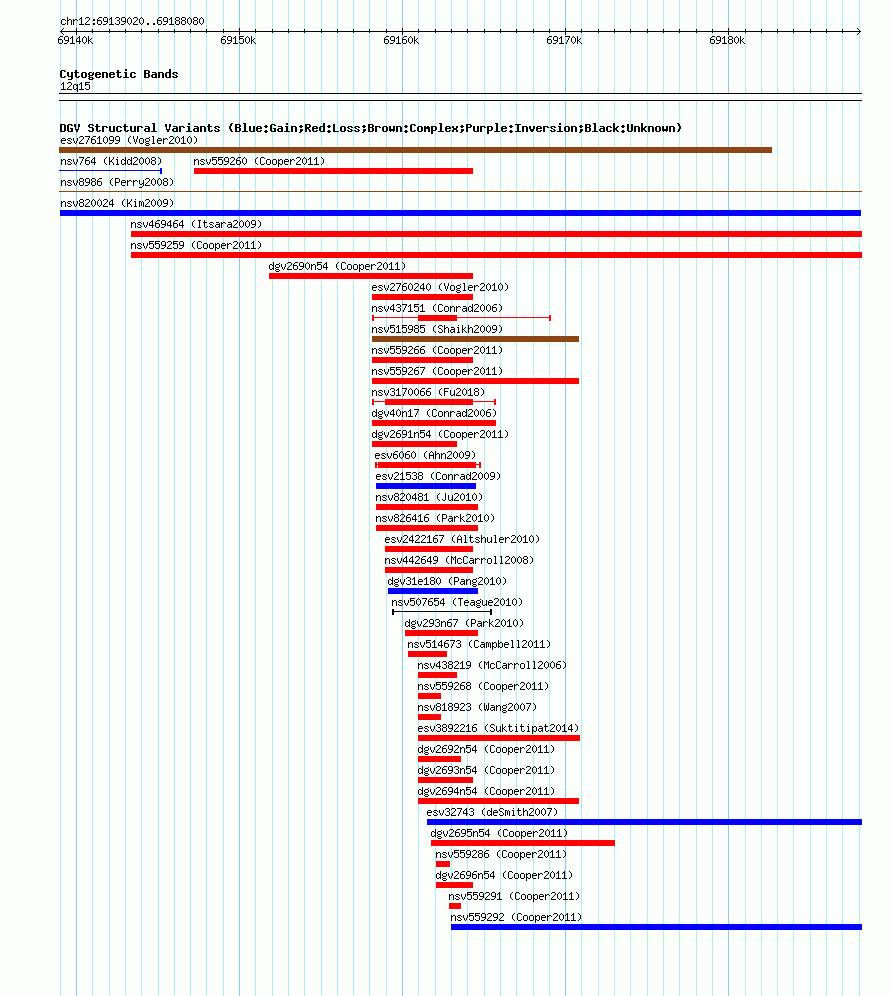The height and width of the screenshot is (996, 890).
Task: Click the right arrow of the ruler
Action: coord(858,30)
